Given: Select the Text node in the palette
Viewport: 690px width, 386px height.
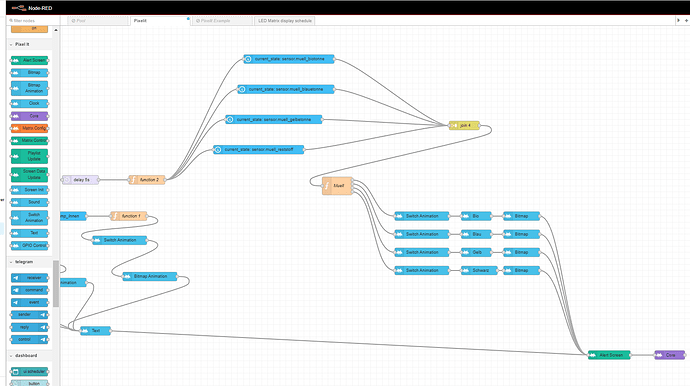Looking at the screenshot, I should pyautogui.click(x=29, y=233).
